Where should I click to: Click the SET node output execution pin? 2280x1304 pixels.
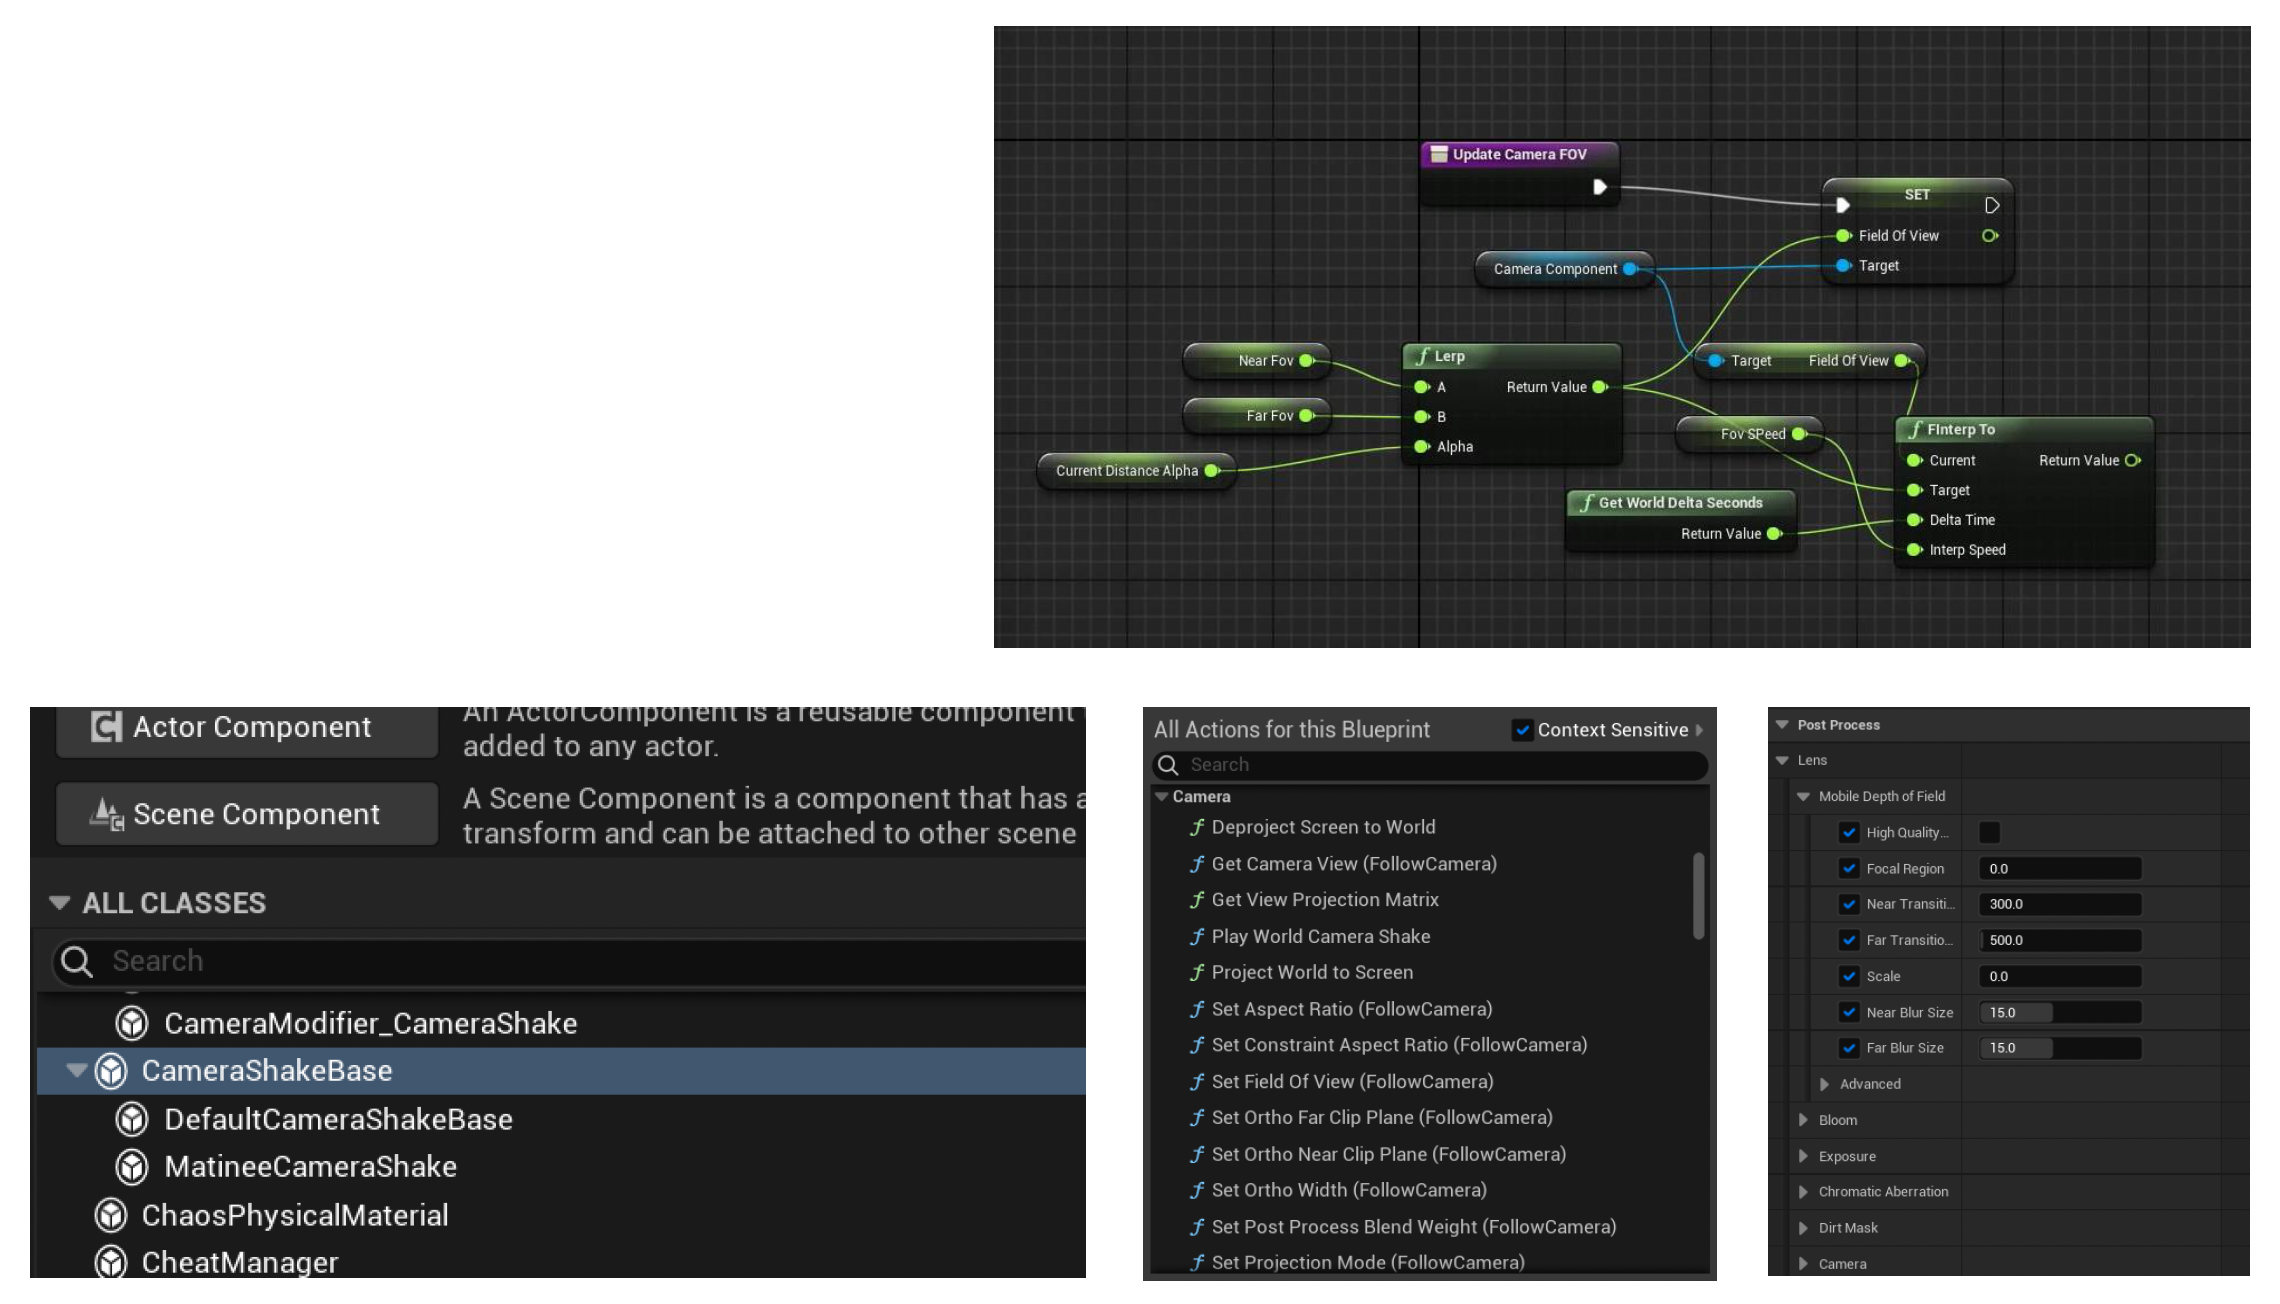pos(1992,205)
